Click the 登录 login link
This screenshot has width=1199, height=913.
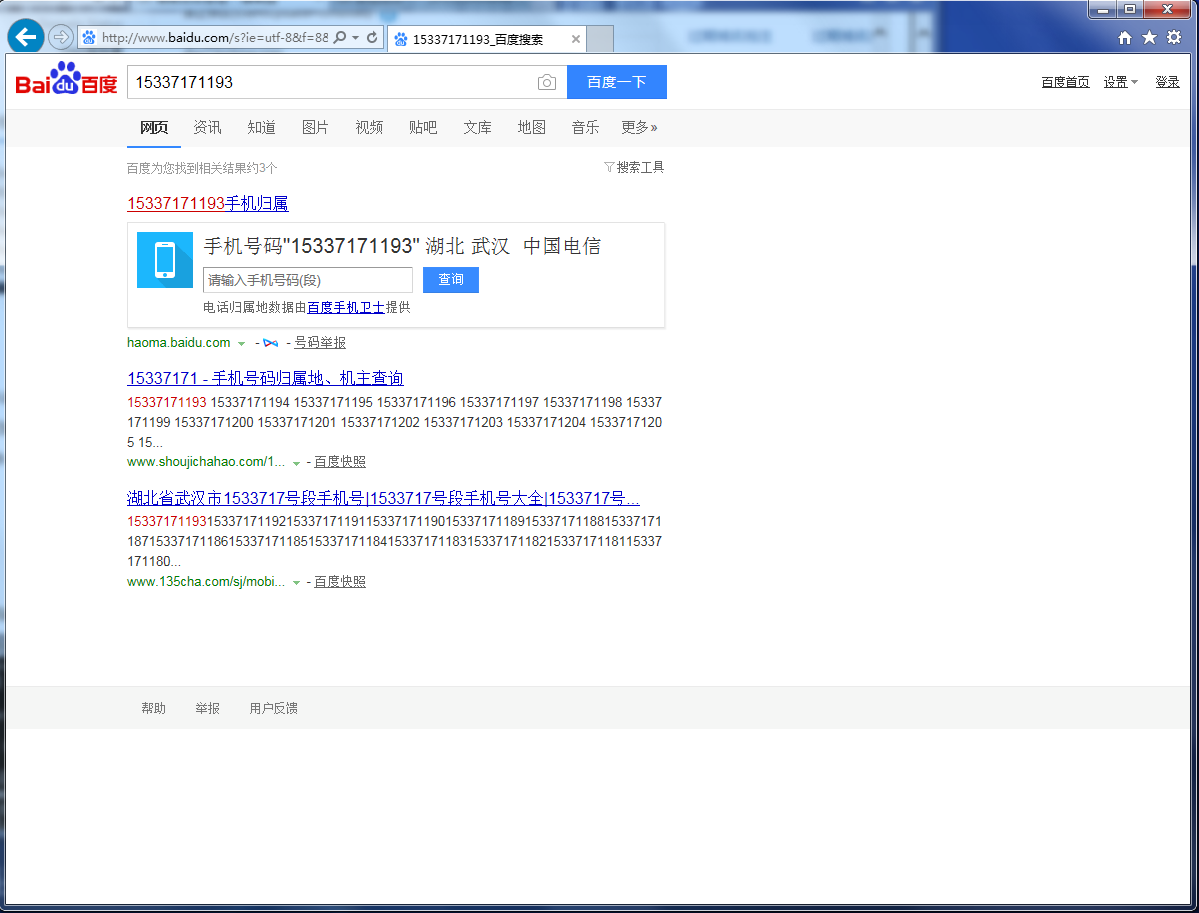(1167, 82)
